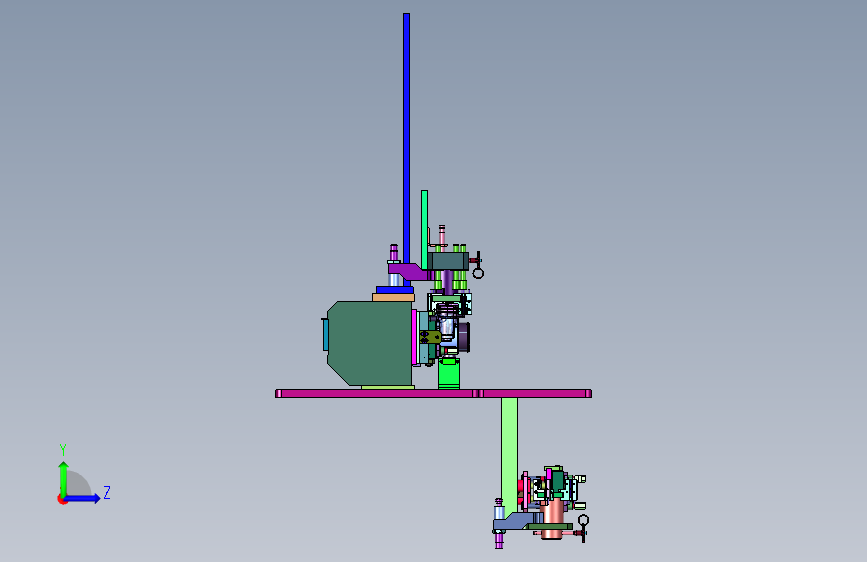Viewport: 867px width, 562px height.
Task: Select the gray quarter-circle plane of the axis triad
Action: coord(79,484)
